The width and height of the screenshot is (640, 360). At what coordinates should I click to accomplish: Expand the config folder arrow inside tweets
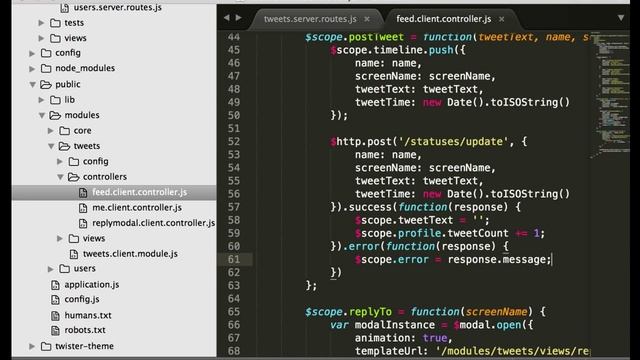pos(60,162)
